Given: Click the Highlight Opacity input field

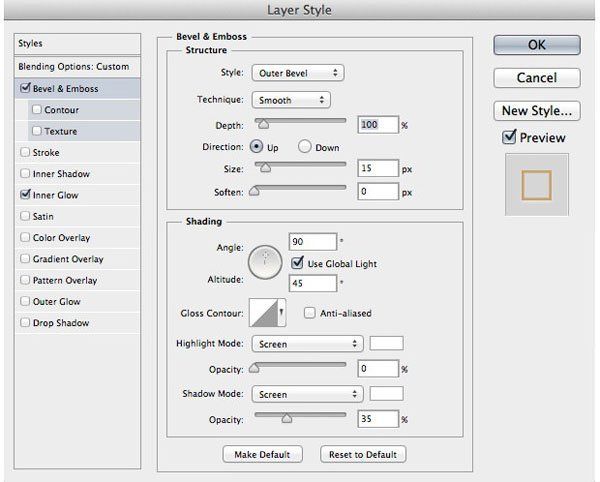Looking at the screenshot, I should (x=378, y=368).
